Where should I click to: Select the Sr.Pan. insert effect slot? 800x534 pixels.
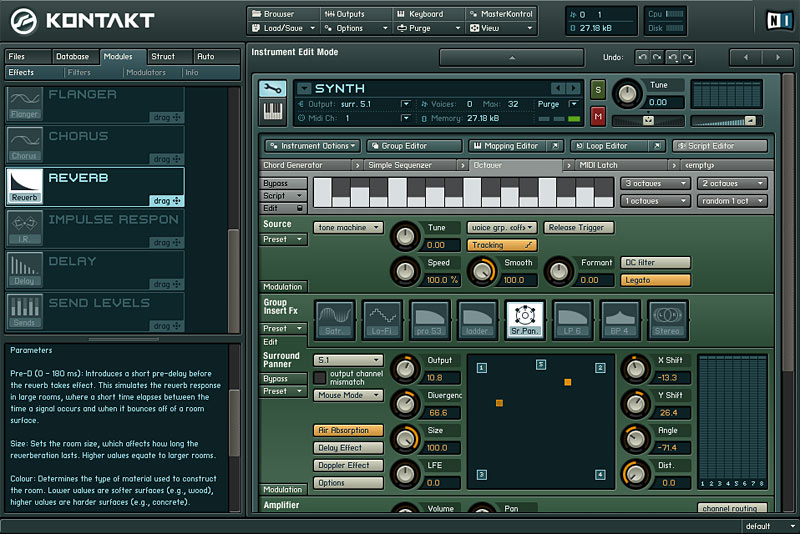tap(524, 320)
